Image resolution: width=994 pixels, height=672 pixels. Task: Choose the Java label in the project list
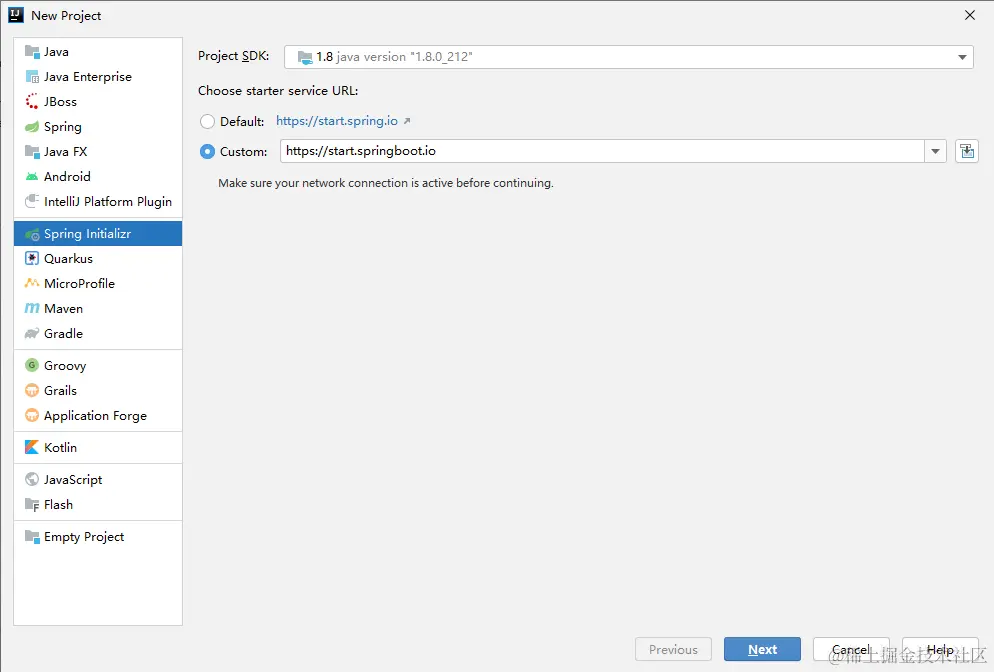(x=56, y=51)
